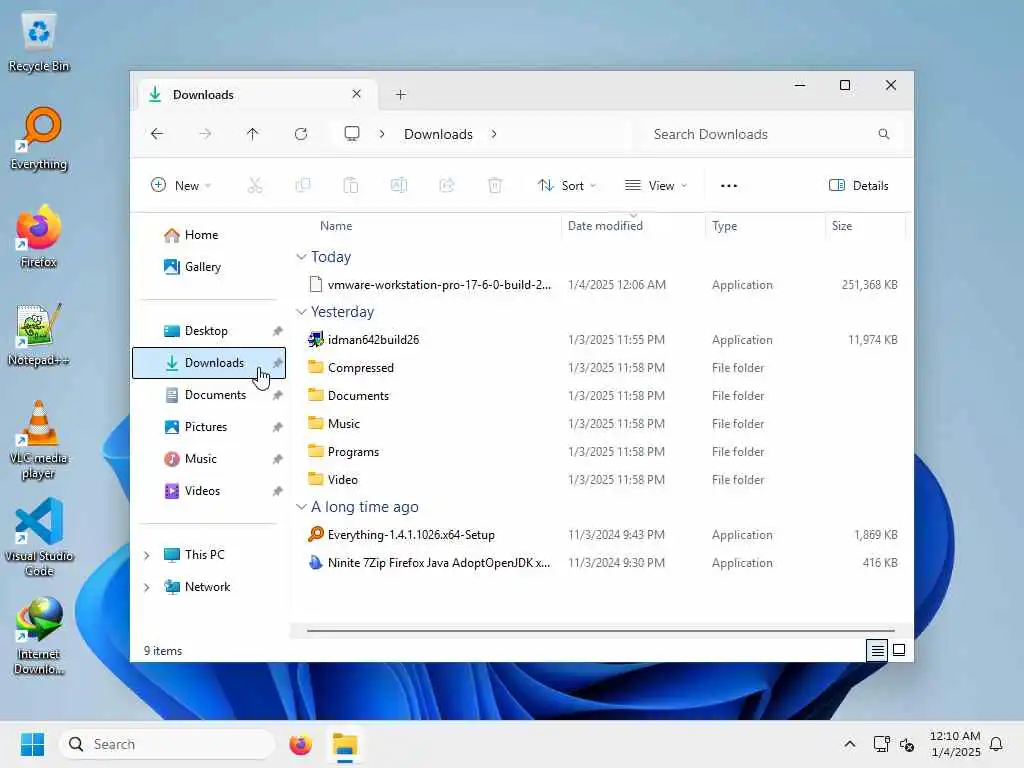Select the Downloads tab
This screenshot has width=1024, height=768.
[x=255, y=95]
